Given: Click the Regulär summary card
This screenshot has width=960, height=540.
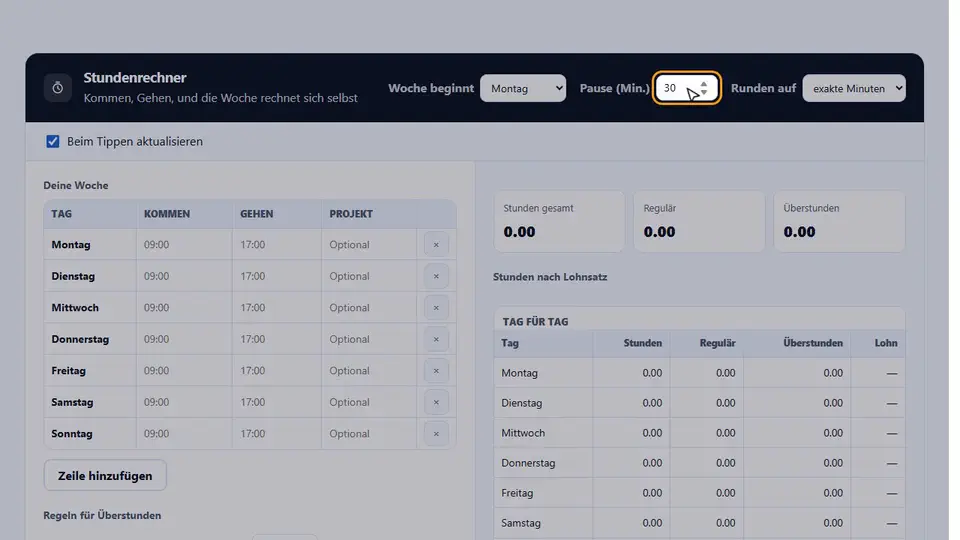Looking at the screenshot, I should pyautogui.click(x=699, y=221).
